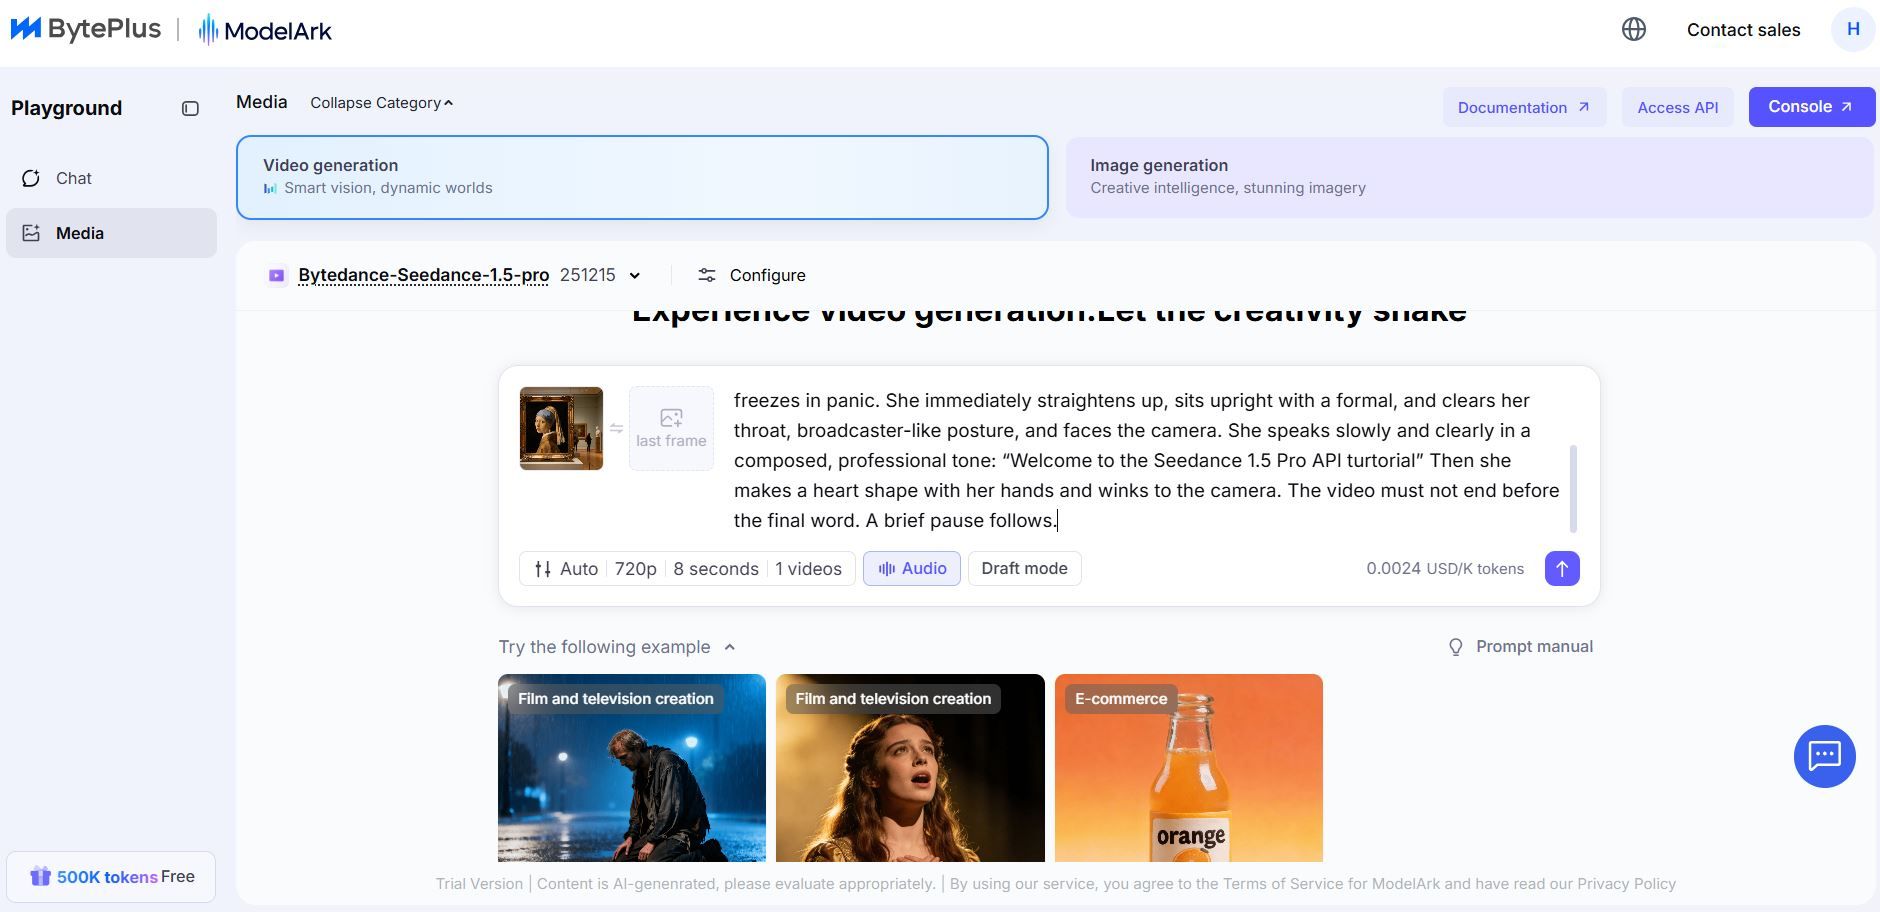The image size is (1880, 912).
Task: Open the Documentation link
Action: (x=1523, y=108)
